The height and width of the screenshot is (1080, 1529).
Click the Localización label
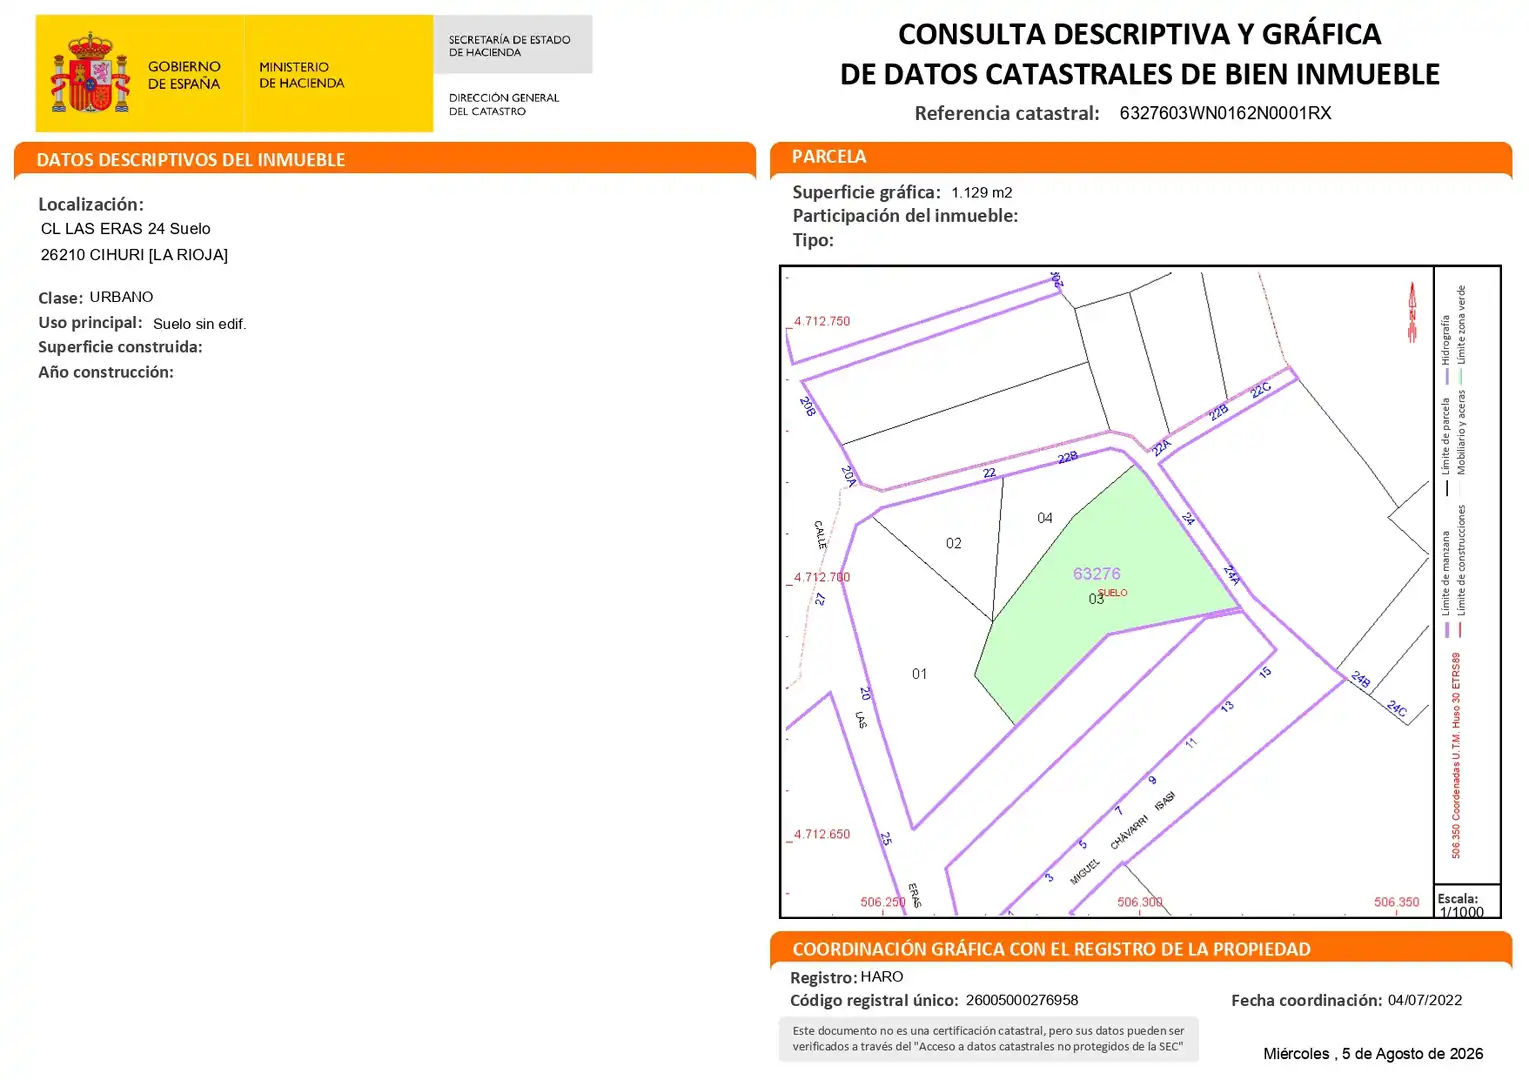91,204
